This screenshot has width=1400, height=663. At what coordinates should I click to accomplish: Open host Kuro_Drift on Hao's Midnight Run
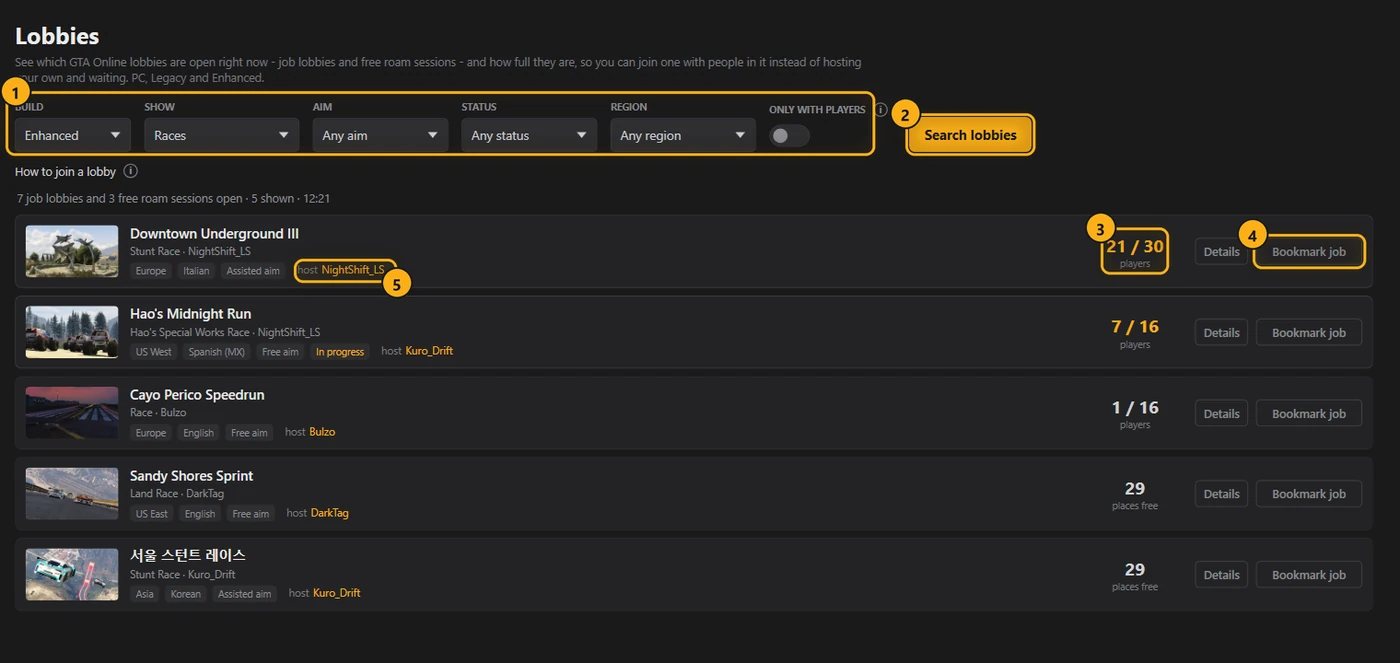[429, 351]
